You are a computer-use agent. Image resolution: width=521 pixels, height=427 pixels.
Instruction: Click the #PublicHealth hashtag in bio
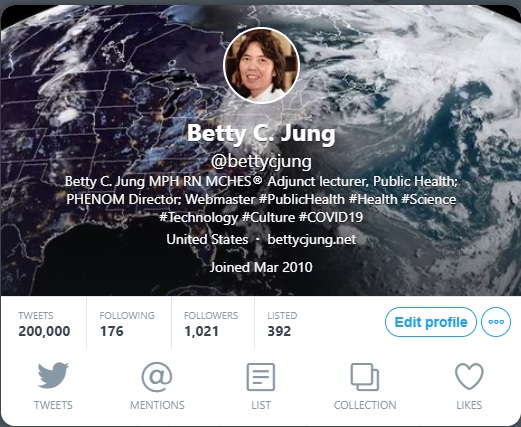[302, 199]
